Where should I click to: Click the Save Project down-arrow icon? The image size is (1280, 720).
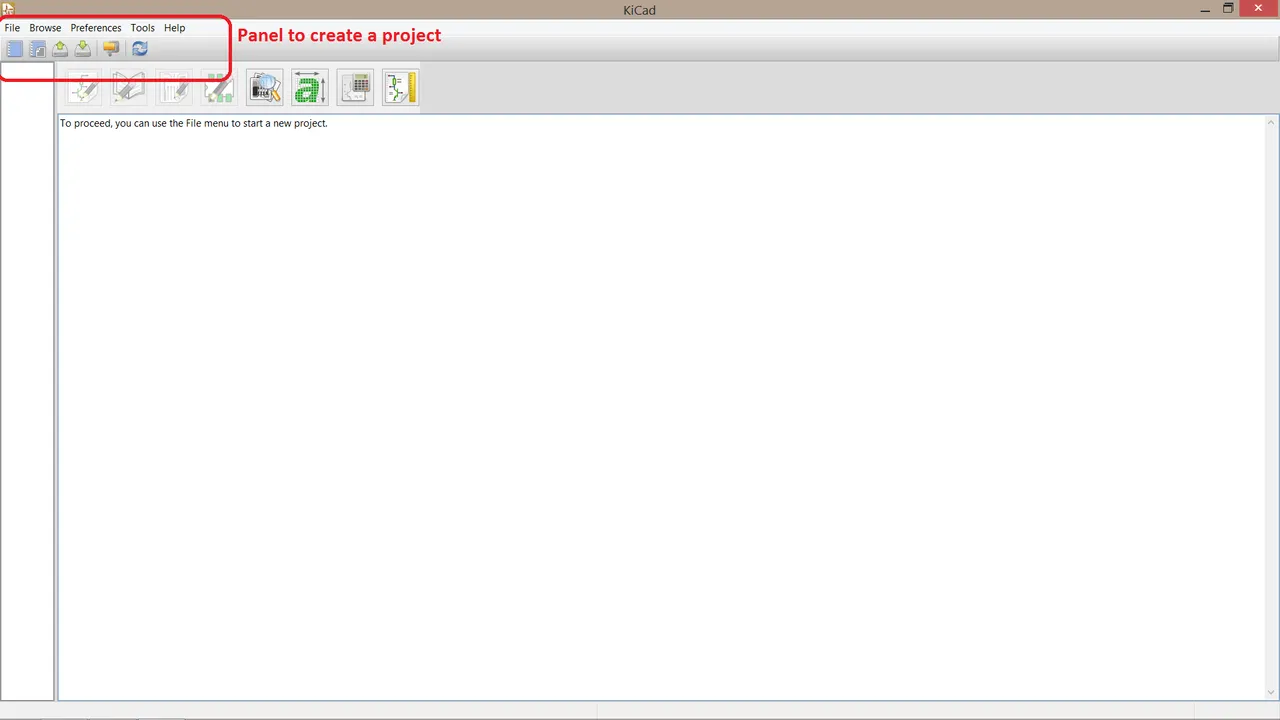pyautogui.click(x=83, y=48)
